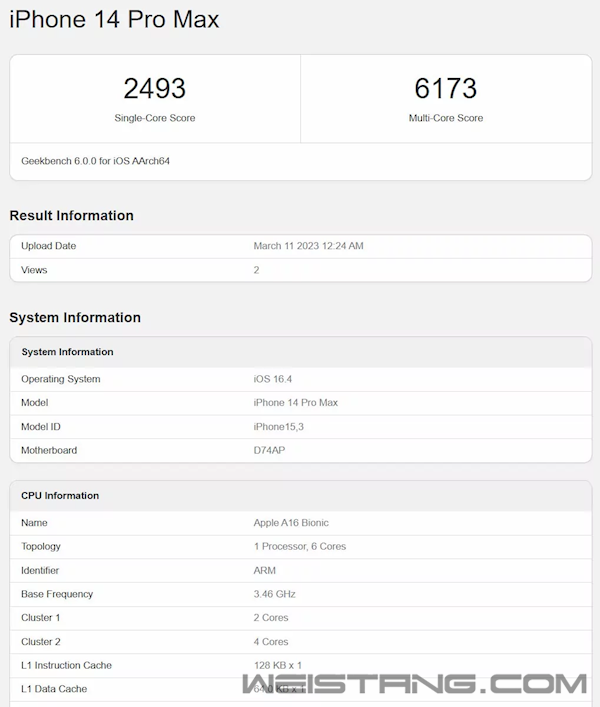
Task: Select the 3.46 GHz value
Action: [x=275, y=594]
